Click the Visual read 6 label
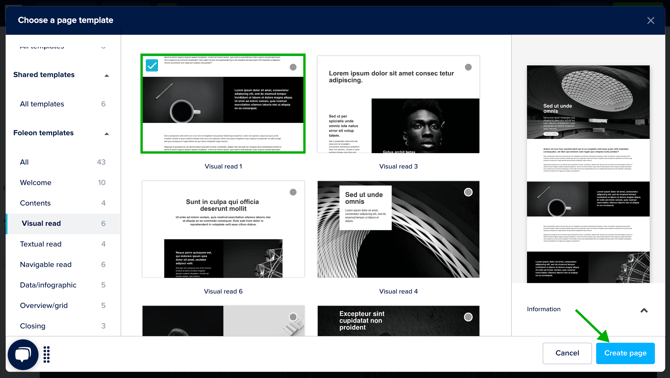This screenshot has width=670, height=378. 223,291
